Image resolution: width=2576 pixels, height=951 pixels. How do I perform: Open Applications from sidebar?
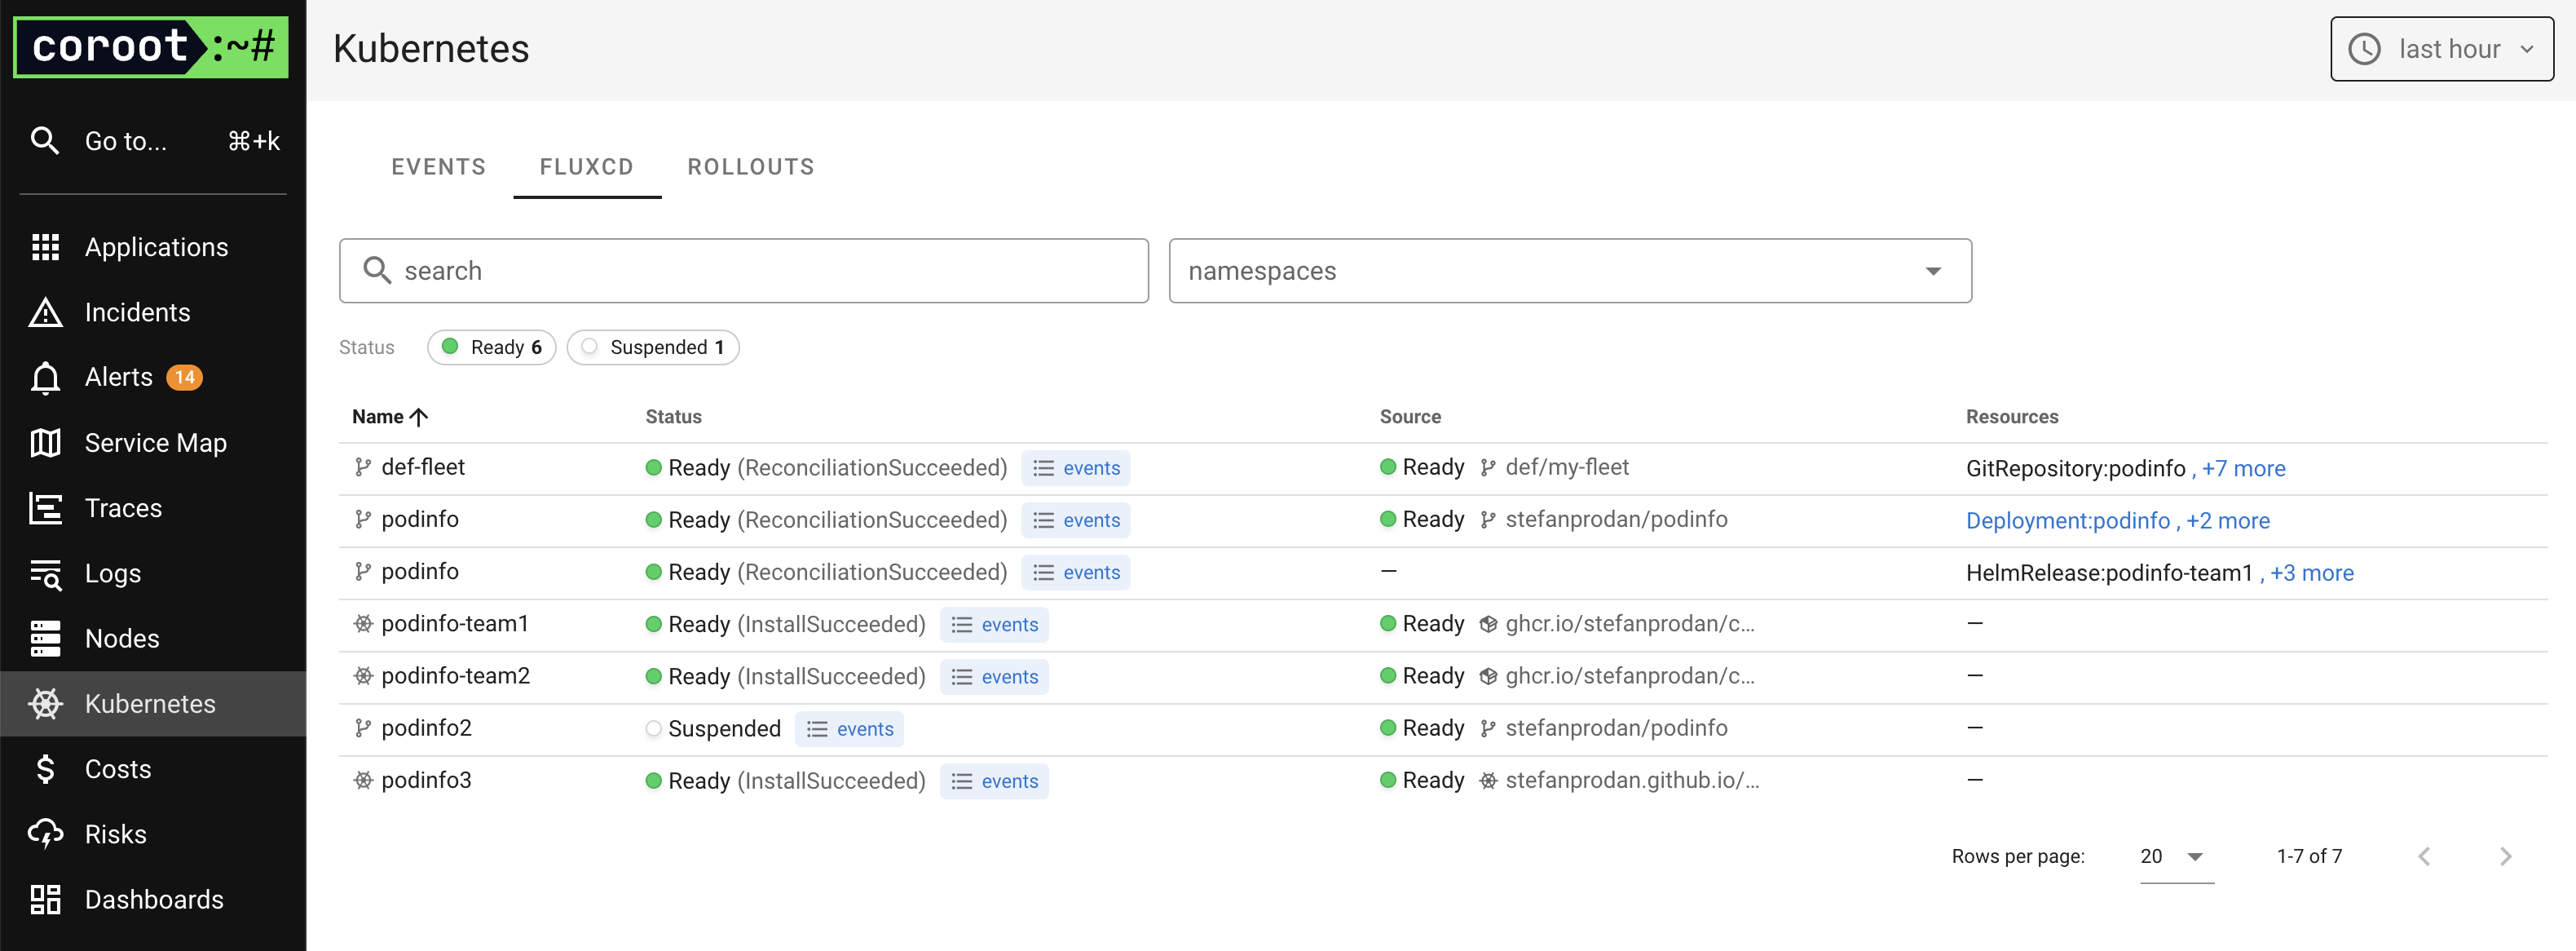(x=153, y=247)
